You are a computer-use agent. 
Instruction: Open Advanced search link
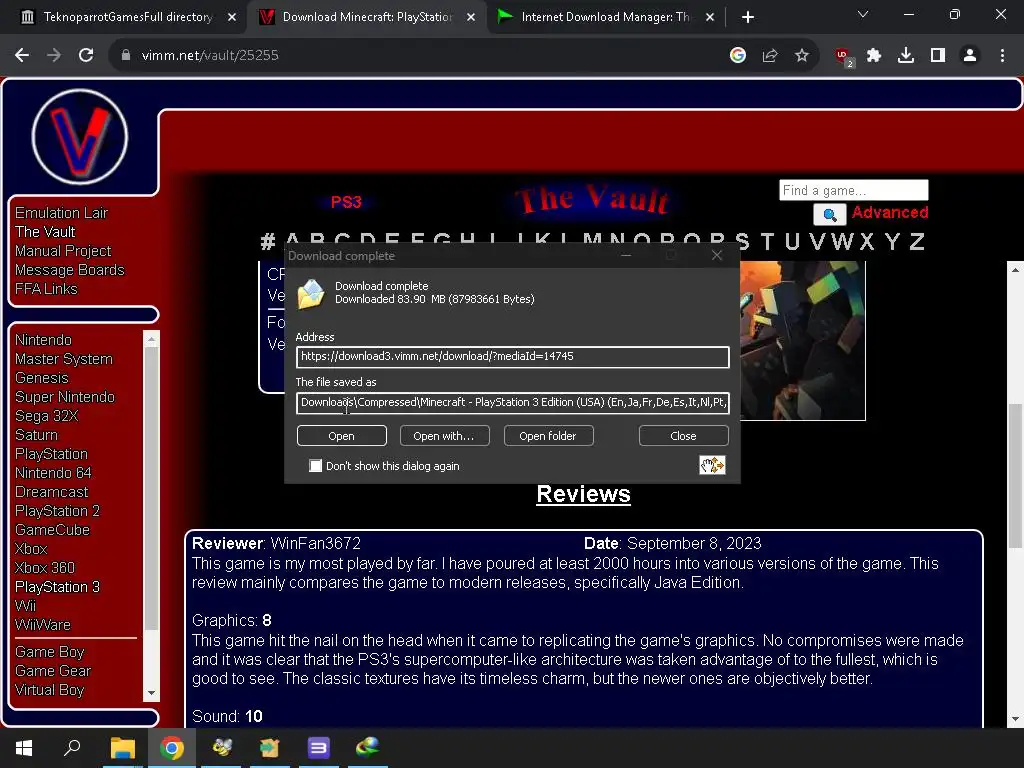coord(890,212)
